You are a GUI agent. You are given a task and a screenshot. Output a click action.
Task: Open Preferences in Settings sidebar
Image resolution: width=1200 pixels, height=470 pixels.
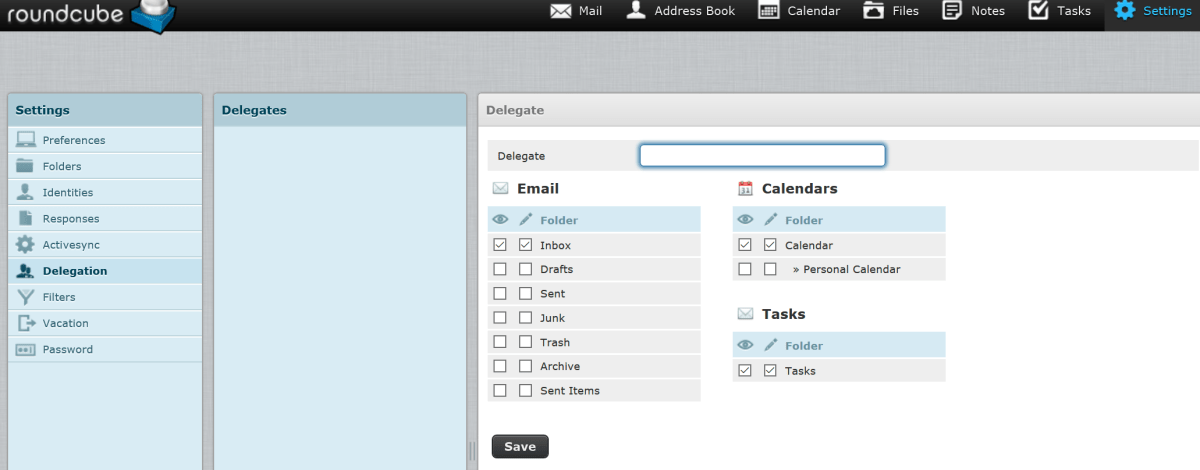[x=74, y=140]
